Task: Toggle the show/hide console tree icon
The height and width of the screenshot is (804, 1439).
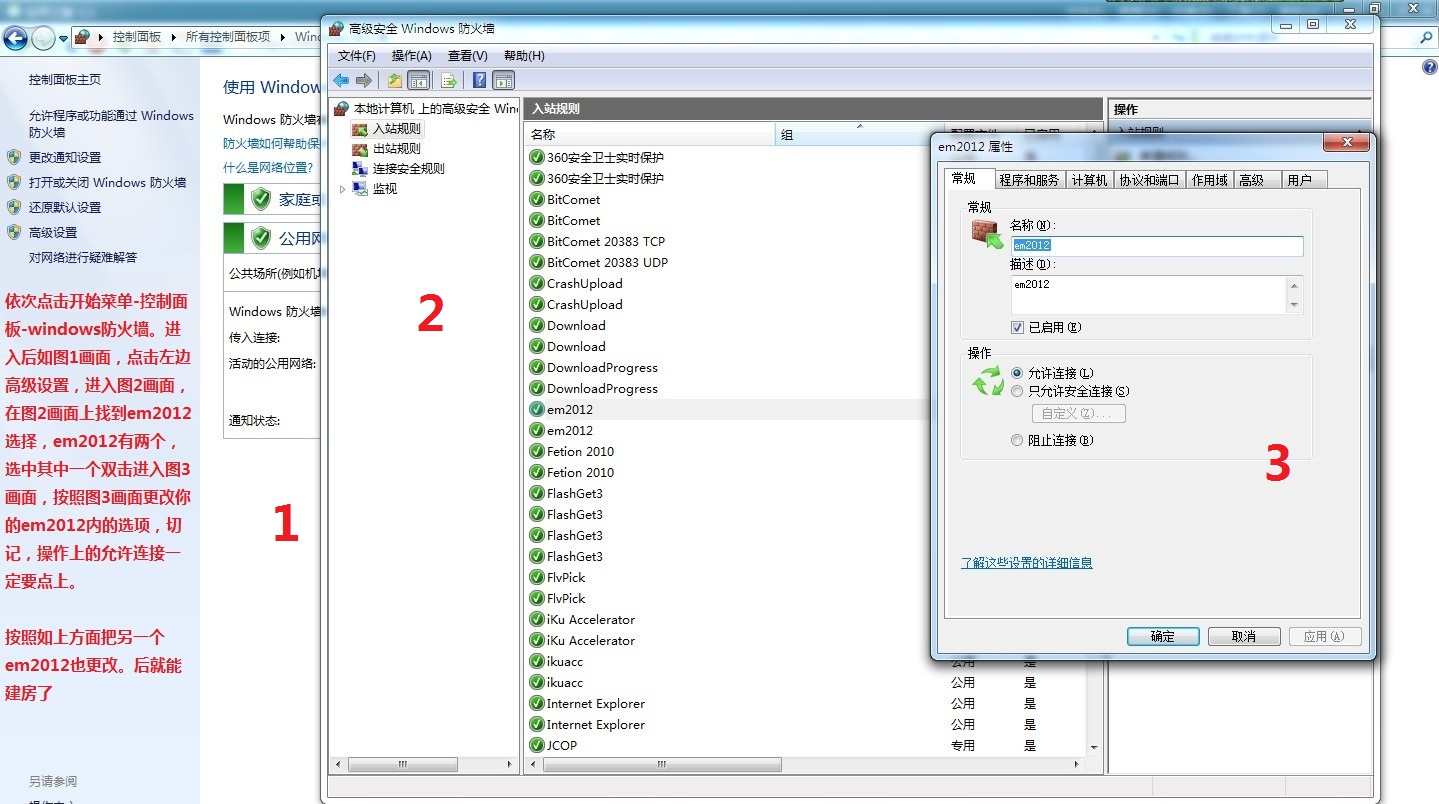Action: click(x=419, y=80)
